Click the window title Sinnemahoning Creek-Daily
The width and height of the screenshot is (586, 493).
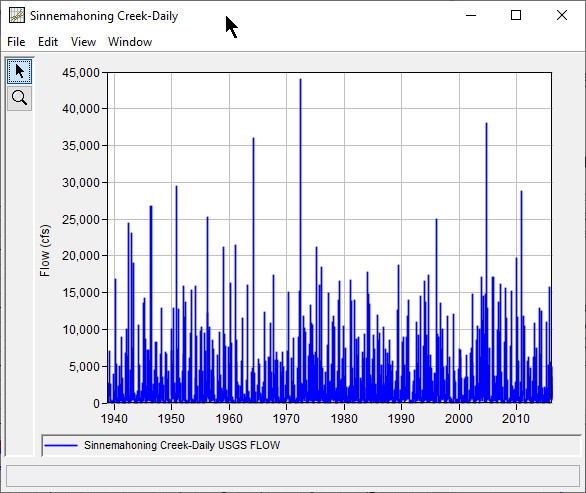(104, 16)
